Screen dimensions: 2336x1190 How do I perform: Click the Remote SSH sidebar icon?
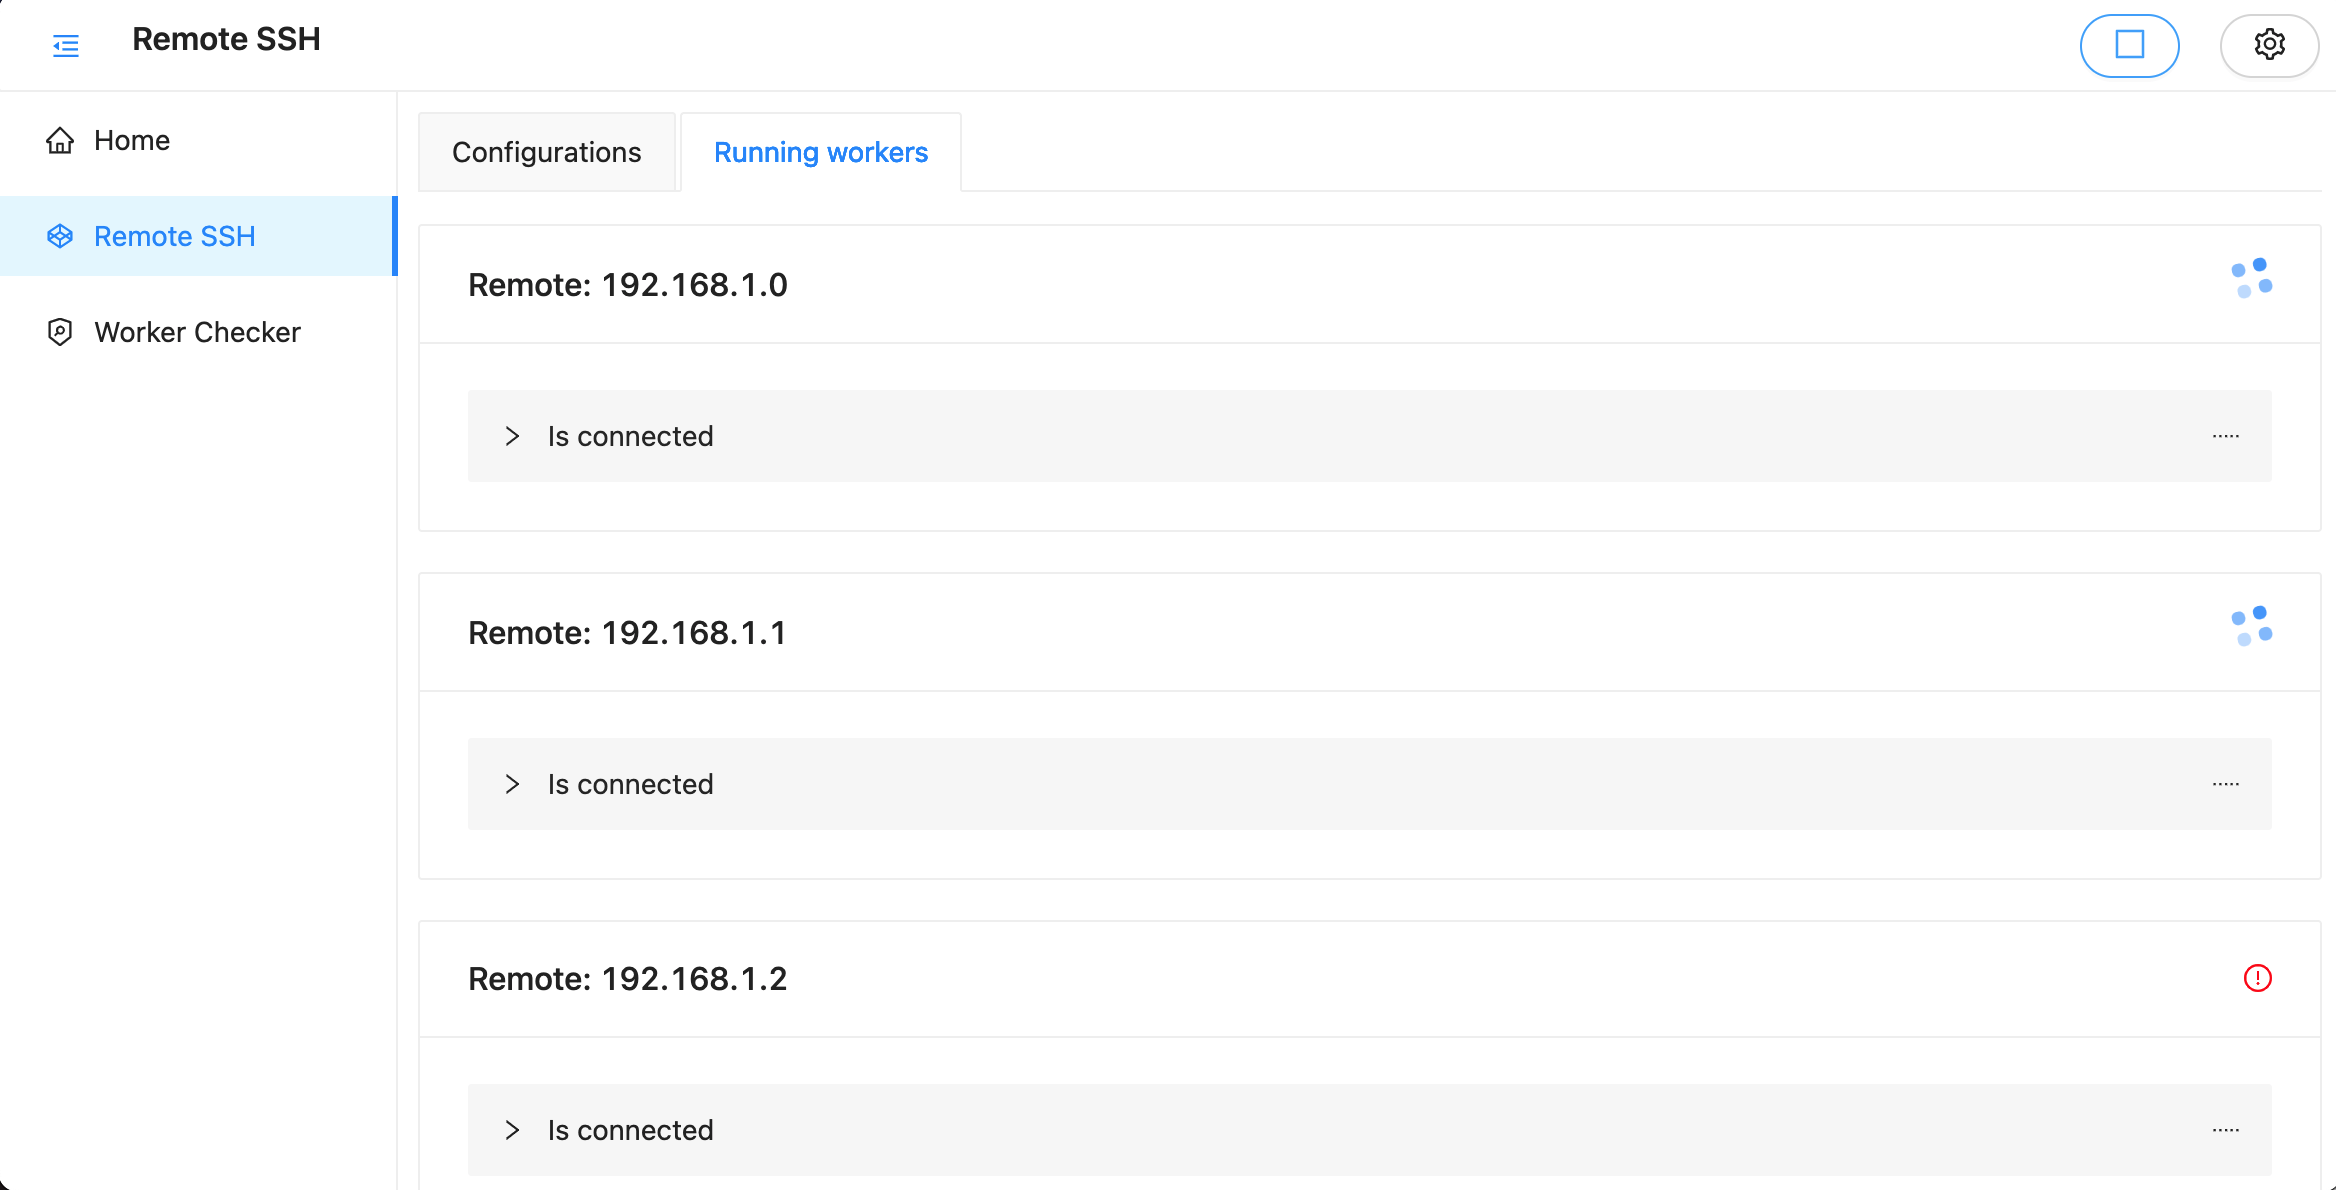coord(60,237)
